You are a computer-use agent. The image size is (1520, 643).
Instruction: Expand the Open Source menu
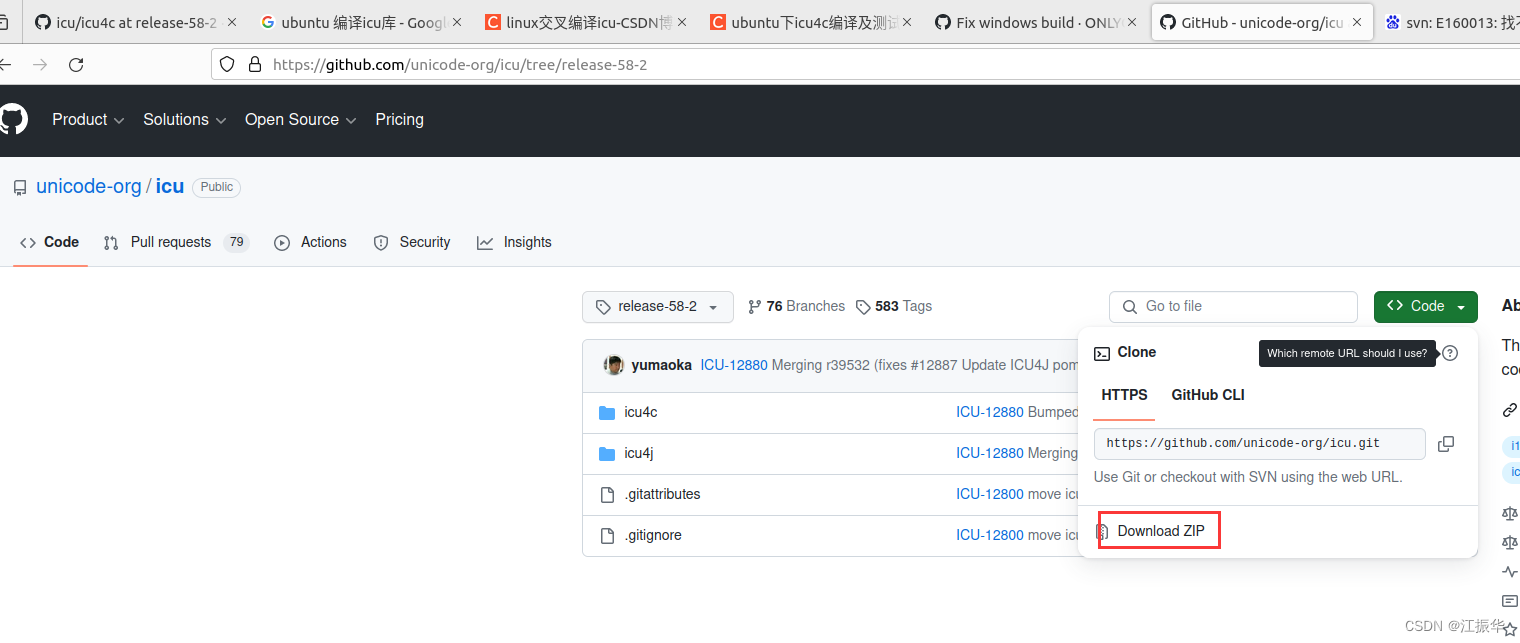(301, 120)
